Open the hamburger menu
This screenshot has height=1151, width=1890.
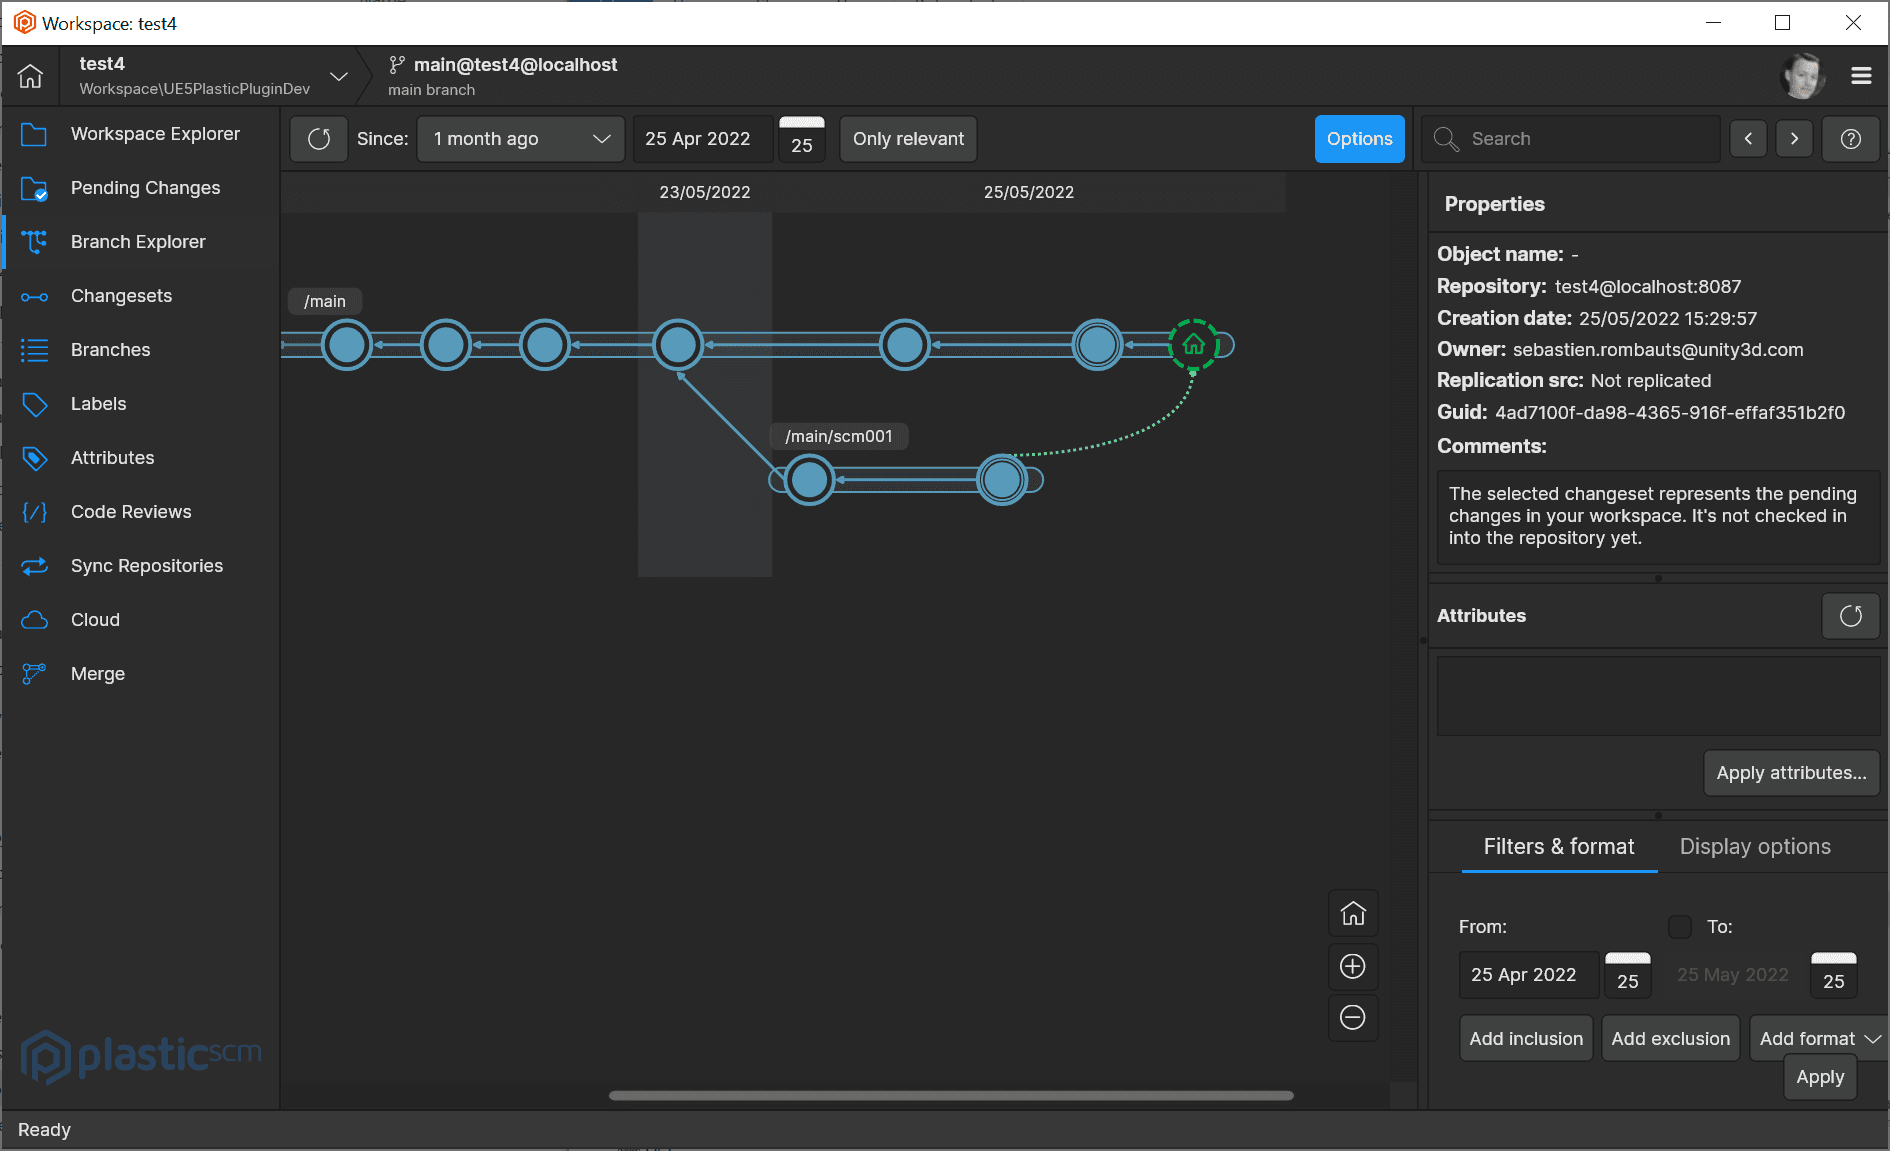coord(1861,75)
